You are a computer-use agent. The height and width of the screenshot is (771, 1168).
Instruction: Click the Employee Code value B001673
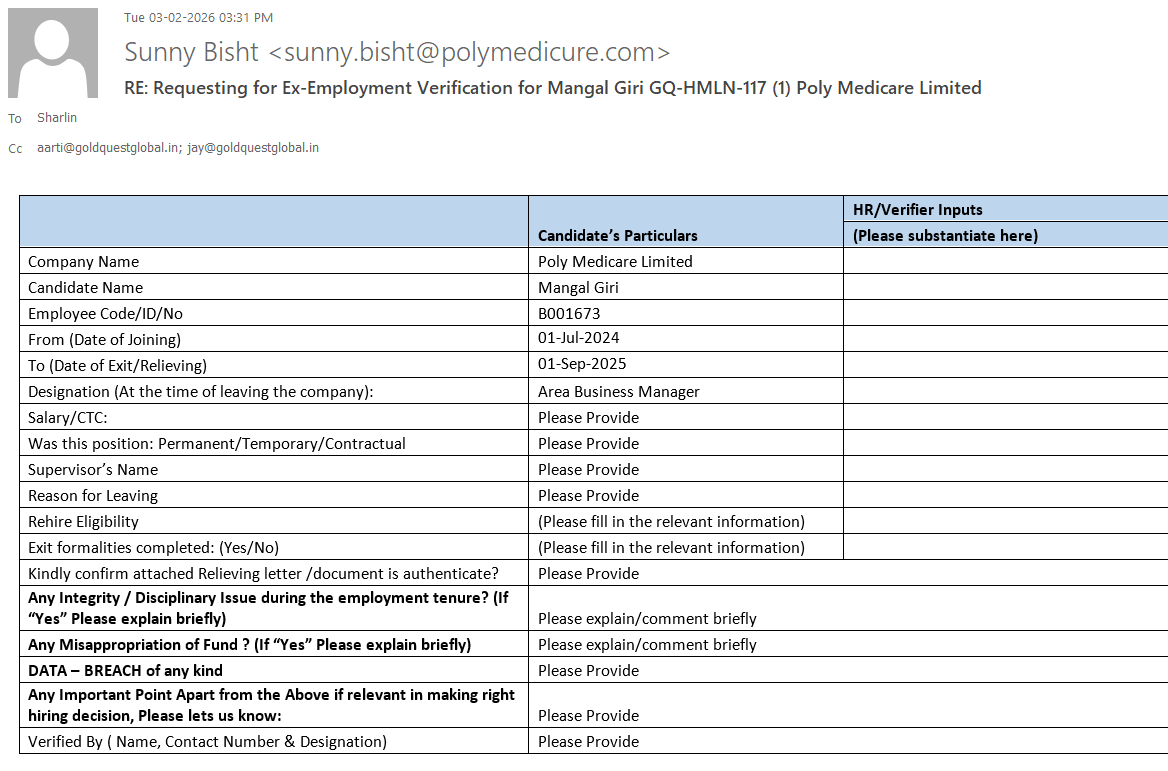(569, 314)
